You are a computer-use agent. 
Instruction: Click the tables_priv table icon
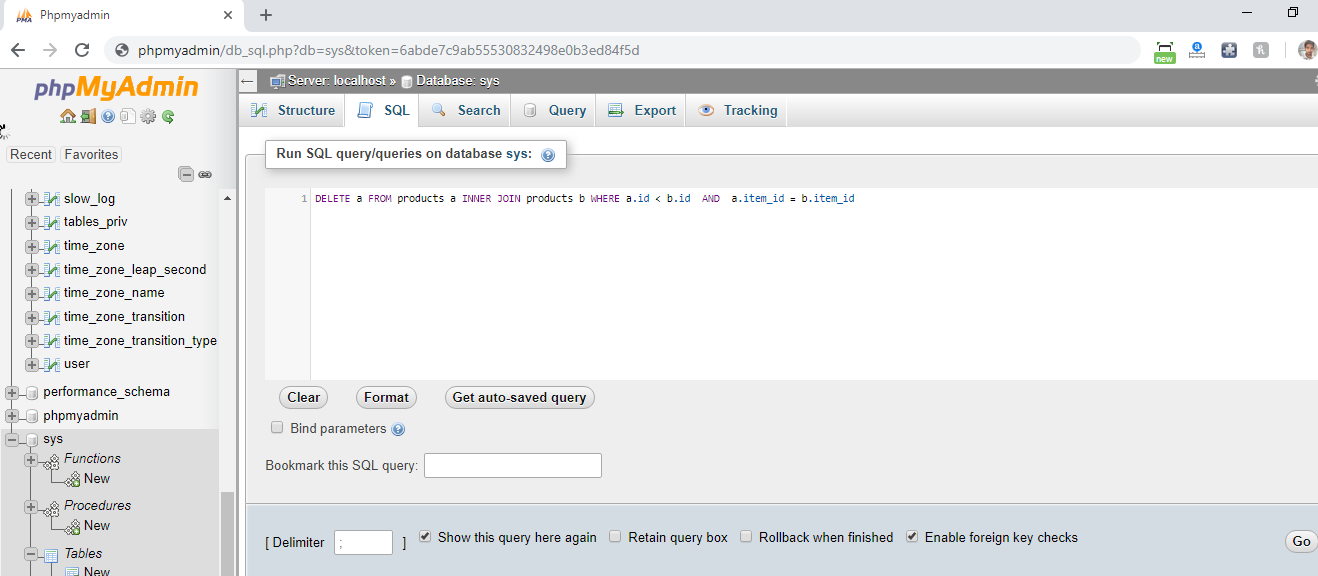click(x=52, y=222)
